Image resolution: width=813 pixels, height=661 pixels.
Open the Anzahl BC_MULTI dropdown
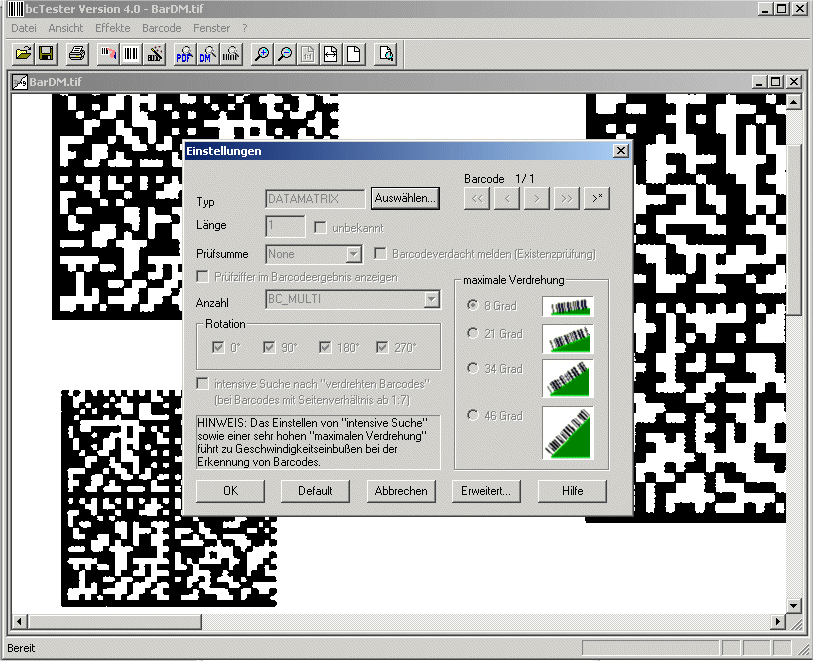[431, 299]
